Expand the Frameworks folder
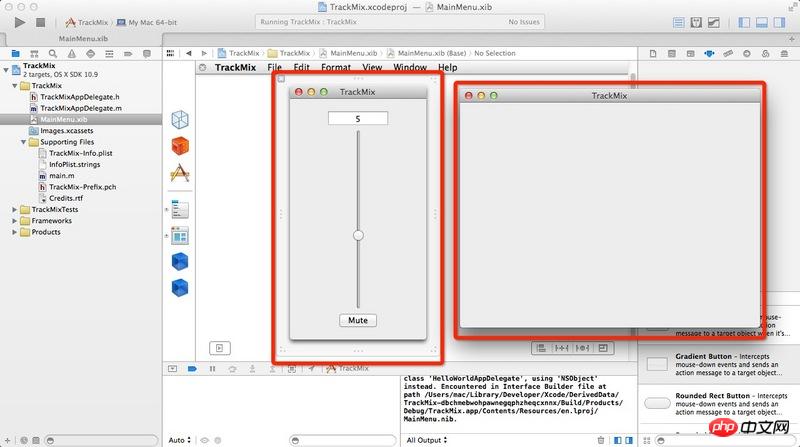Viewport: 800px width, 447px height. pos(15,220)
